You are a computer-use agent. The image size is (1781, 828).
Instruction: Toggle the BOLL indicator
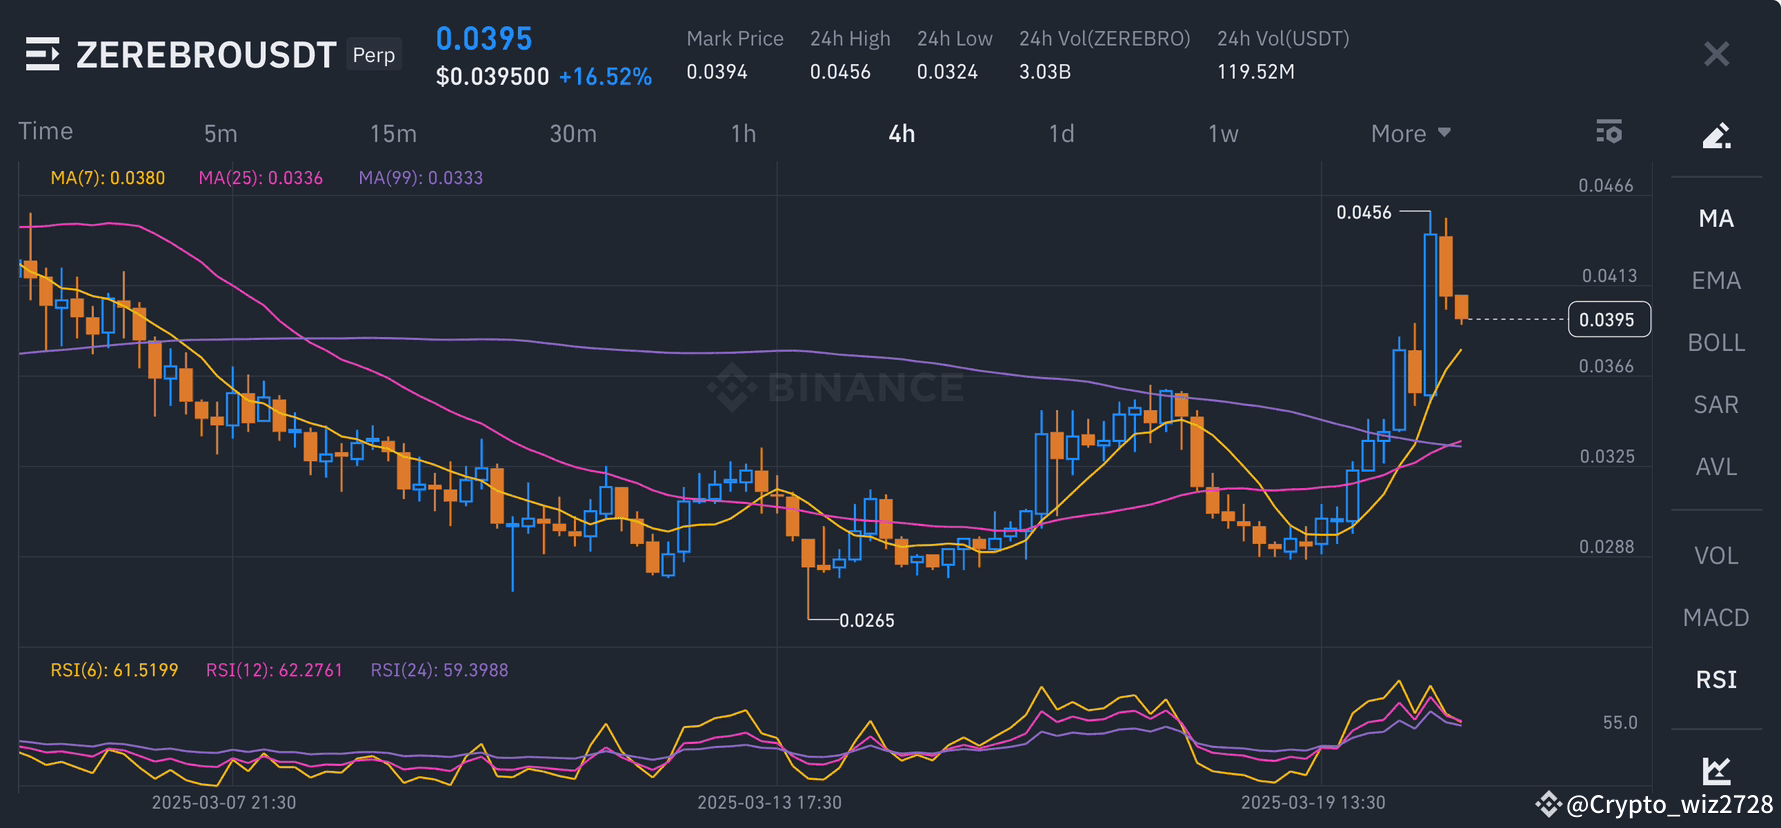[1716, 343]
